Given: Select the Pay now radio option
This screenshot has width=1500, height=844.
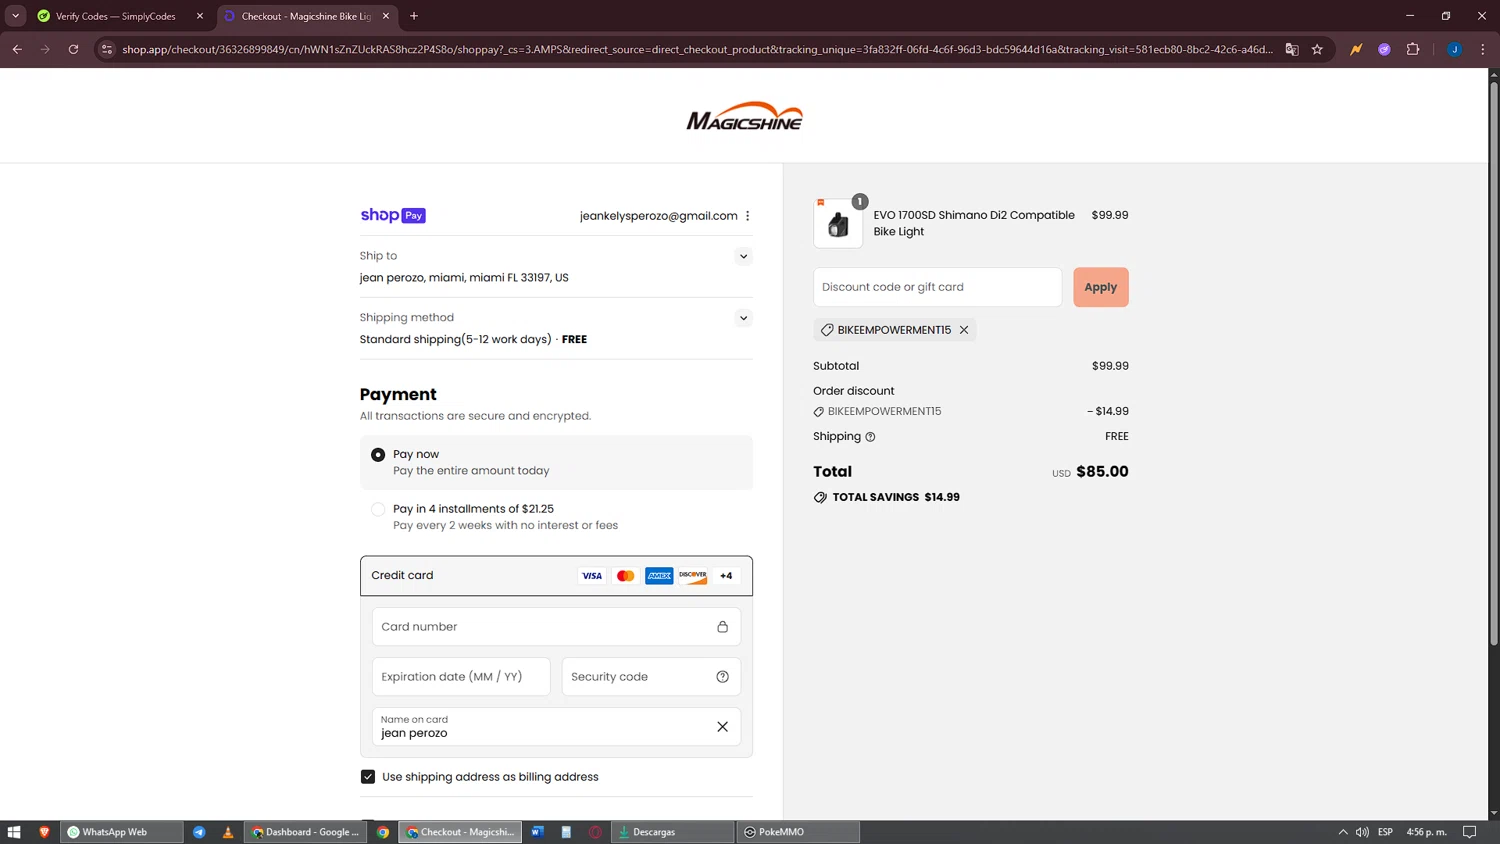Looking at the screenshot, I should 378,455.
